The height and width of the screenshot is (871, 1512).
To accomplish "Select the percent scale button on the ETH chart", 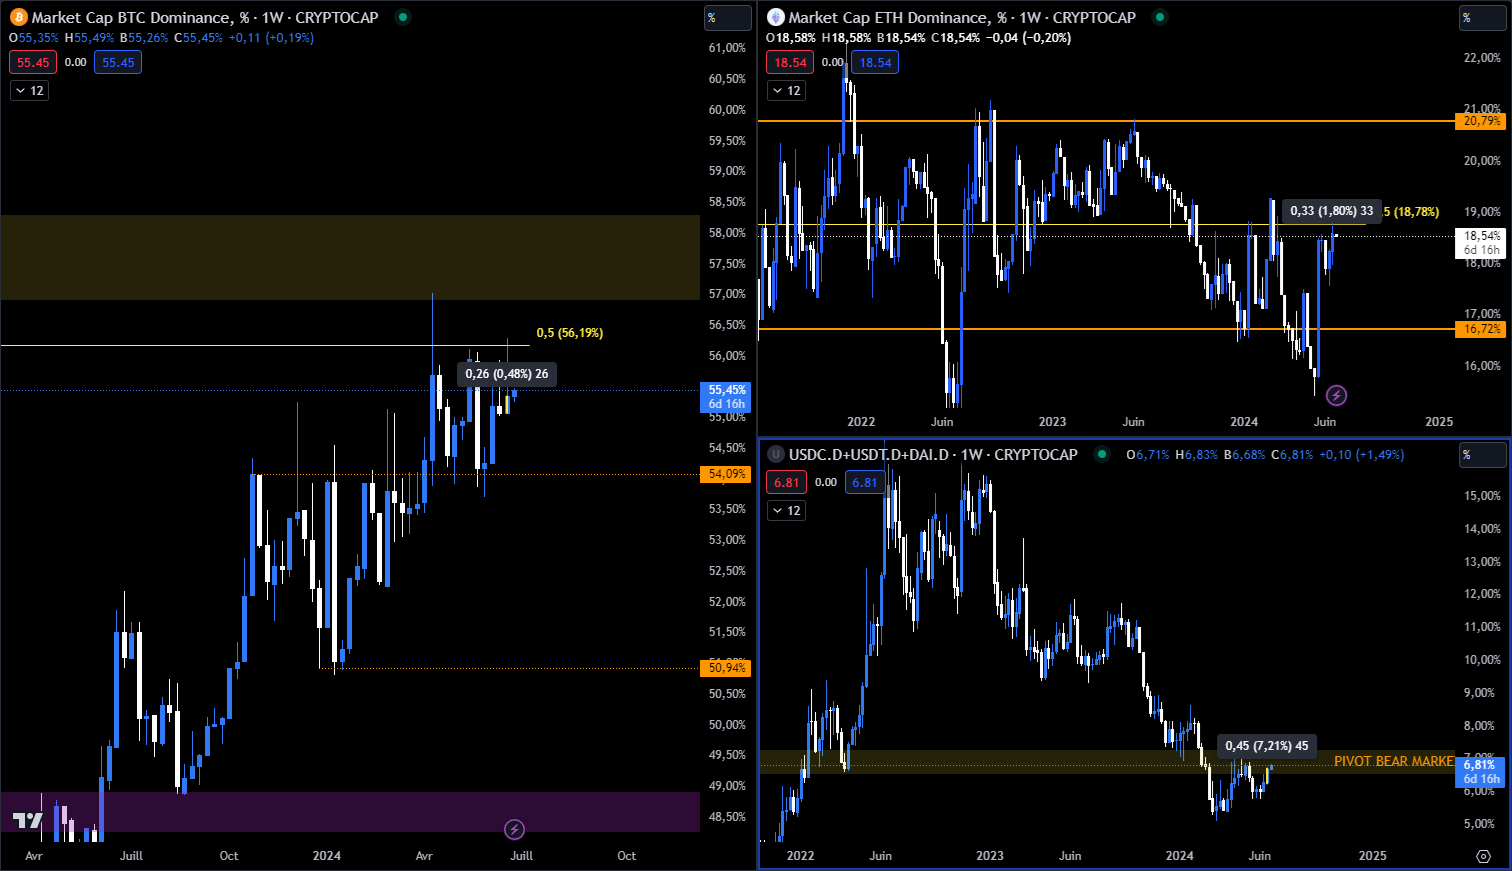I will coord(1483,17).
